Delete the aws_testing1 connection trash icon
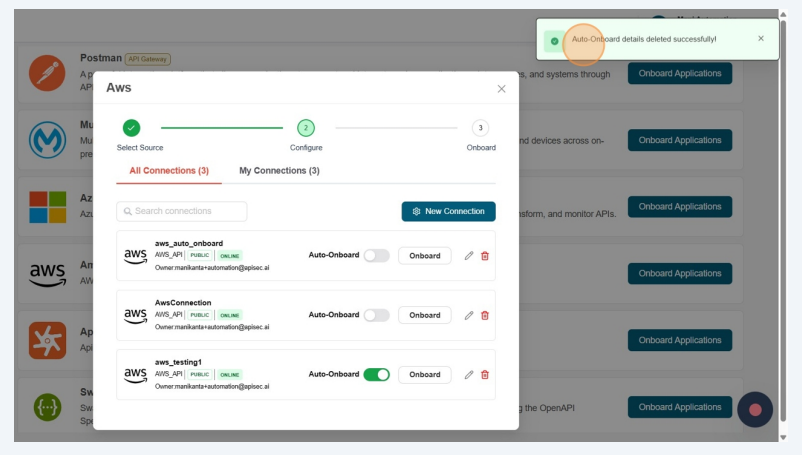 pyautogui.click(x=485, y=375)
